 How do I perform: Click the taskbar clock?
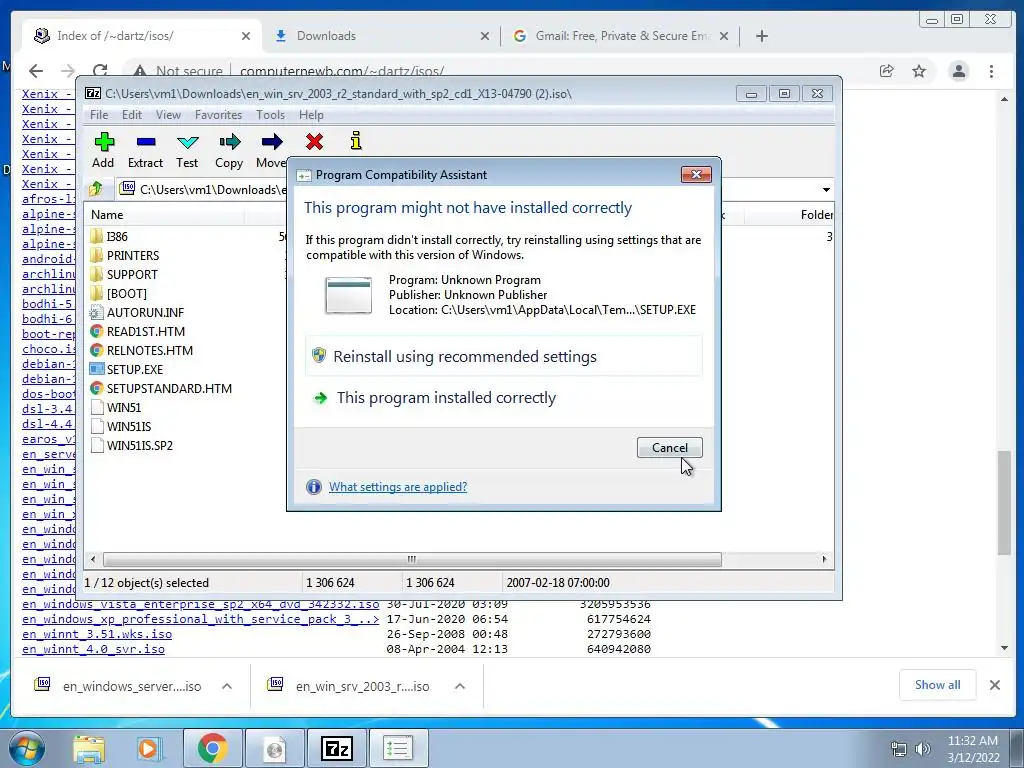click(972, 749)
